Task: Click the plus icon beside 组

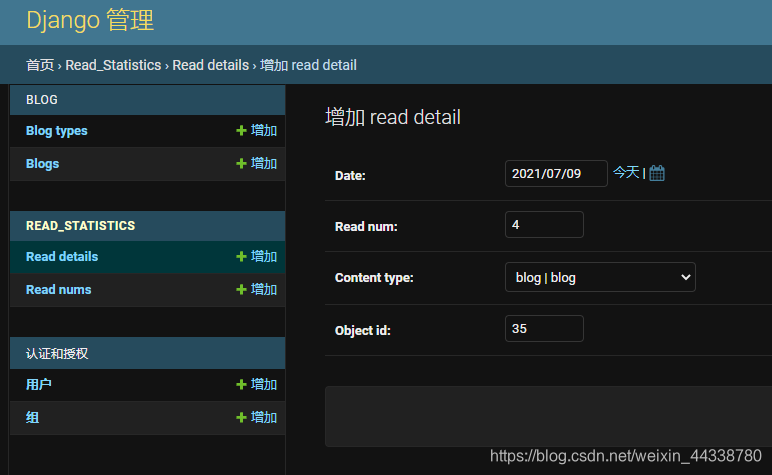Action: click(x=241, y=417)
